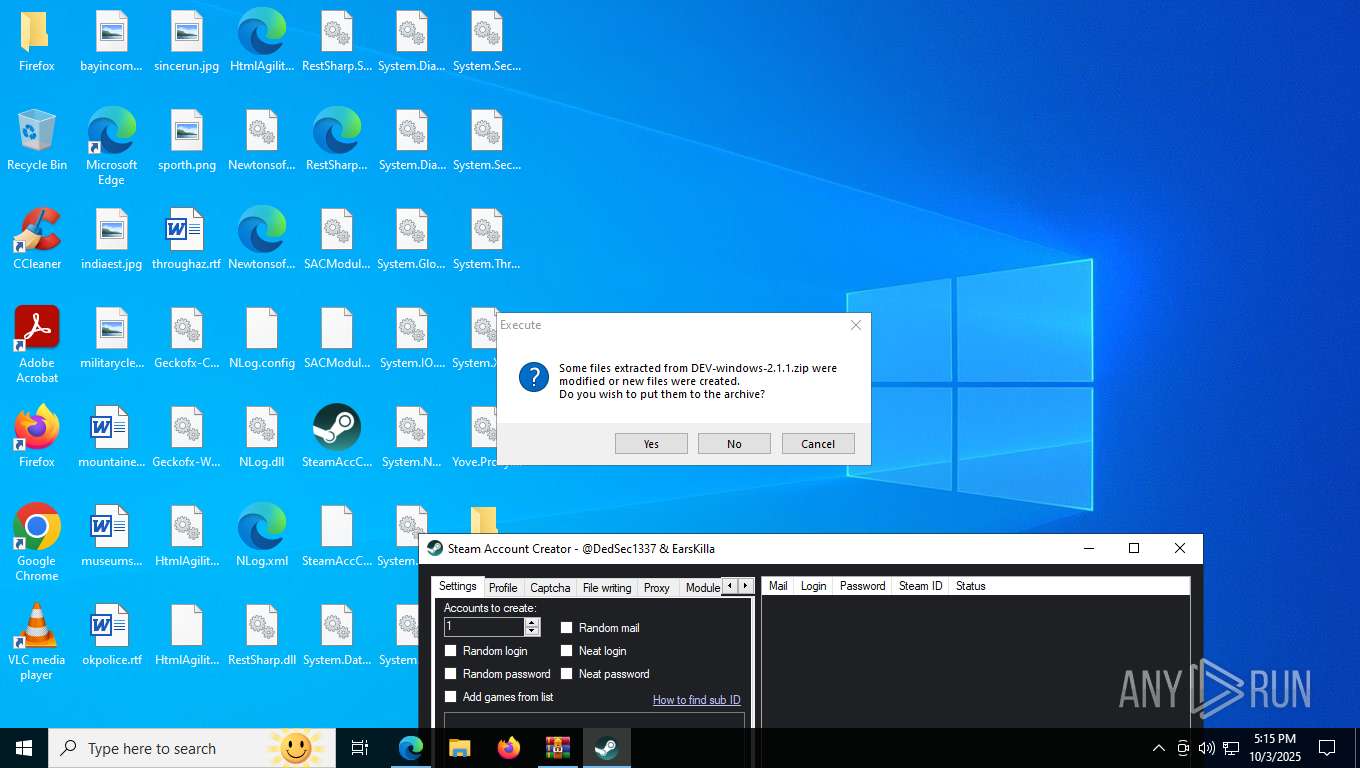1360x768 pixels.
Task: Select System.Glo... dll file icon
Action: (412, 240)
